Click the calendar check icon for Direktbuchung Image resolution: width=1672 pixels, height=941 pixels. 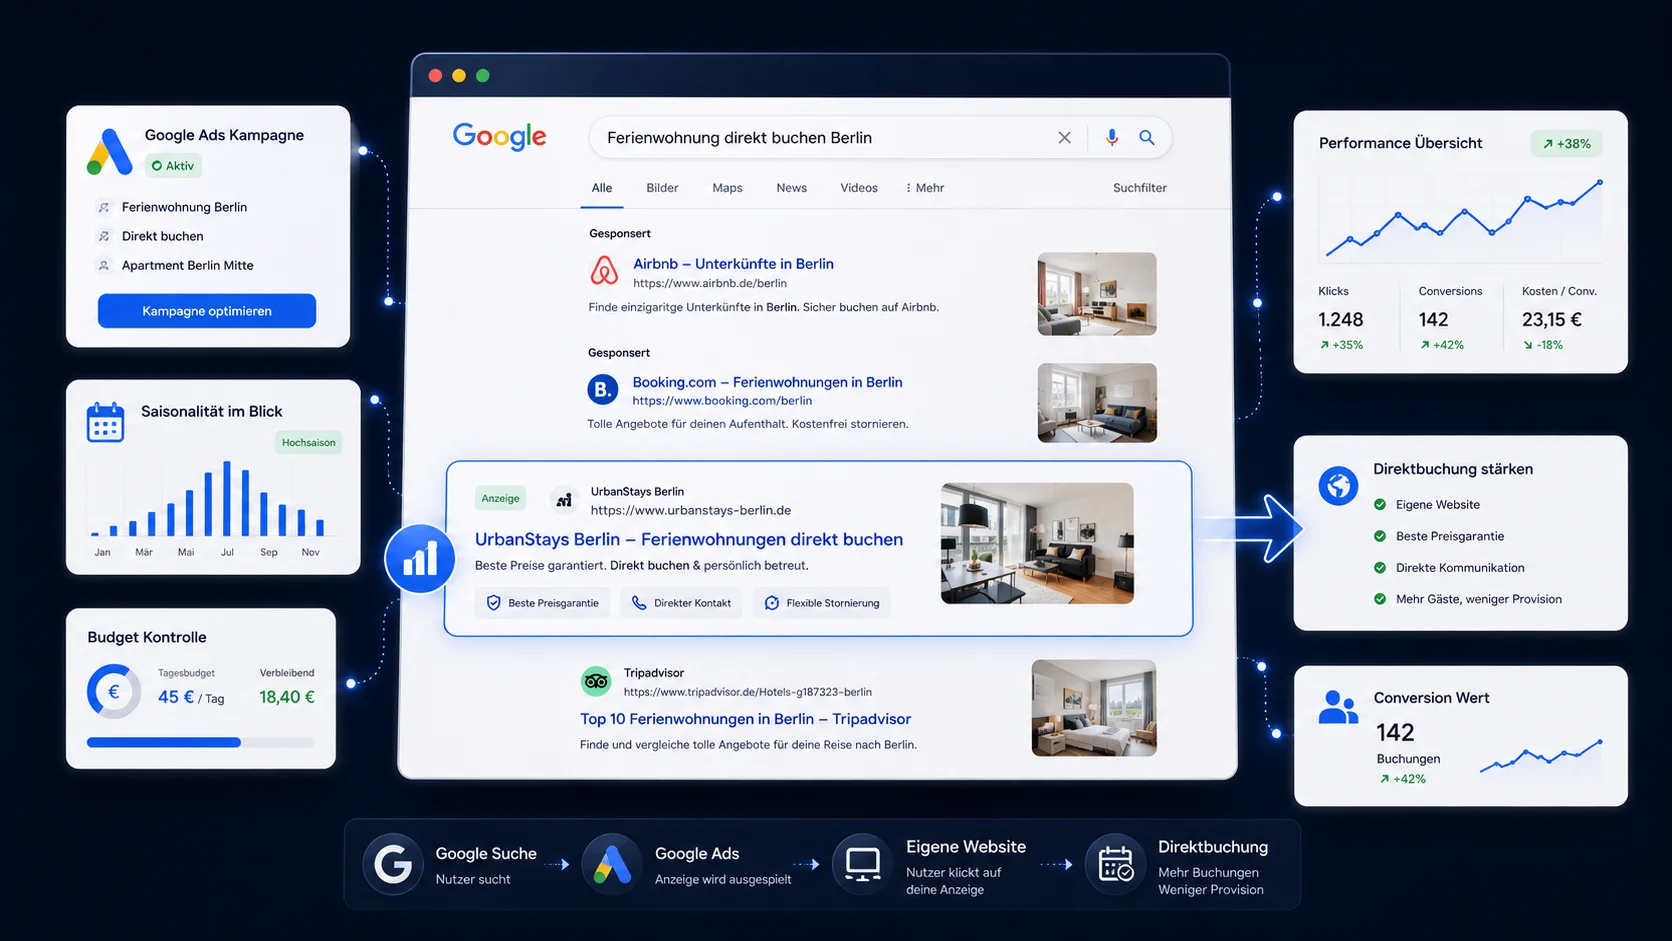[1115, 864]
